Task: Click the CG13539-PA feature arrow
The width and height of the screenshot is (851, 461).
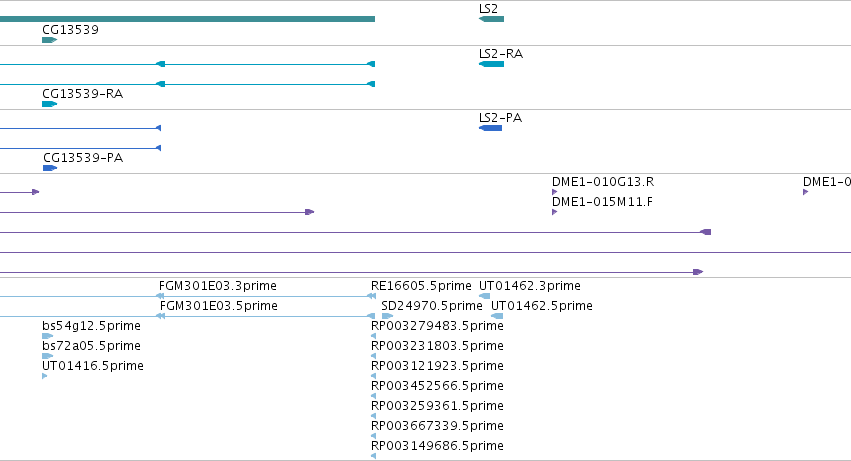Action: click(50, 168)
